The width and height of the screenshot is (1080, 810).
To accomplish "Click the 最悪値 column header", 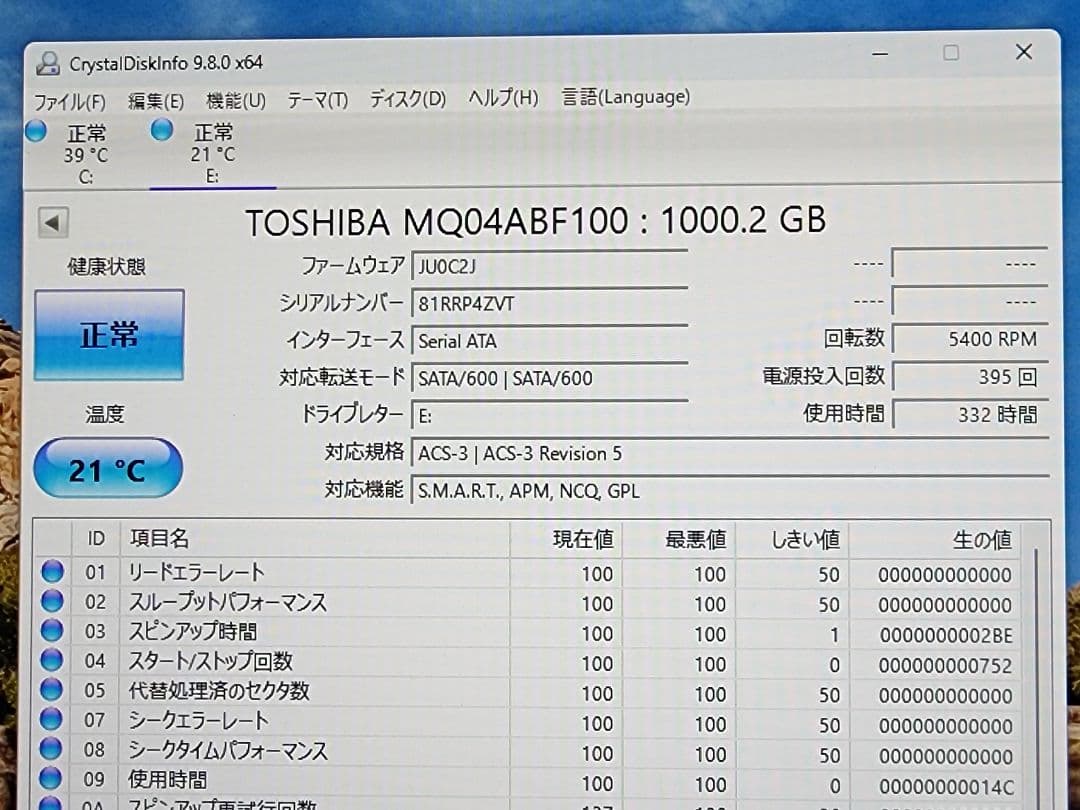I will (x=678, y=539).
